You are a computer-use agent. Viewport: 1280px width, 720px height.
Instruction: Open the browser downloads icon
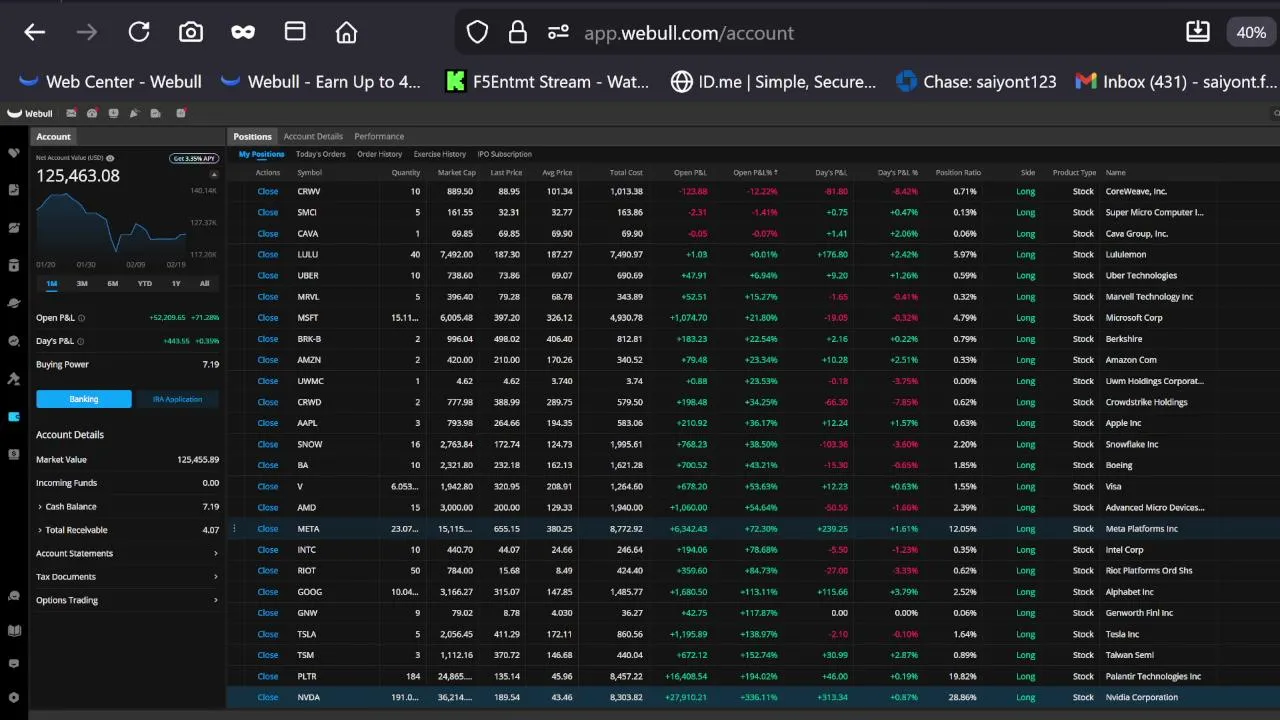click(1198, 32)
